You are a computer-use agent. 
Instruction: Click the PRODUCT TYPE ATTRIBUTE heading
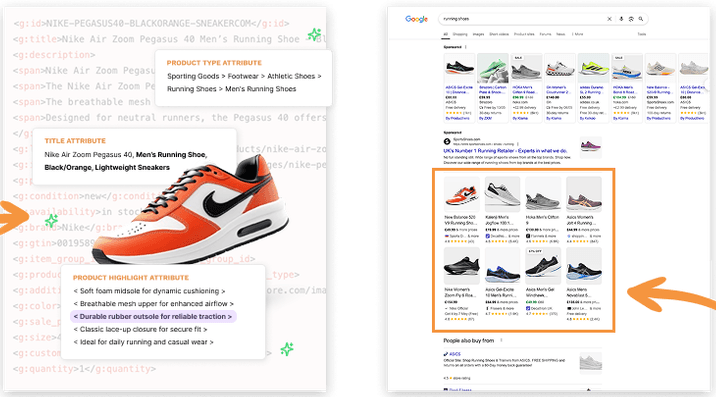(214, 63)
